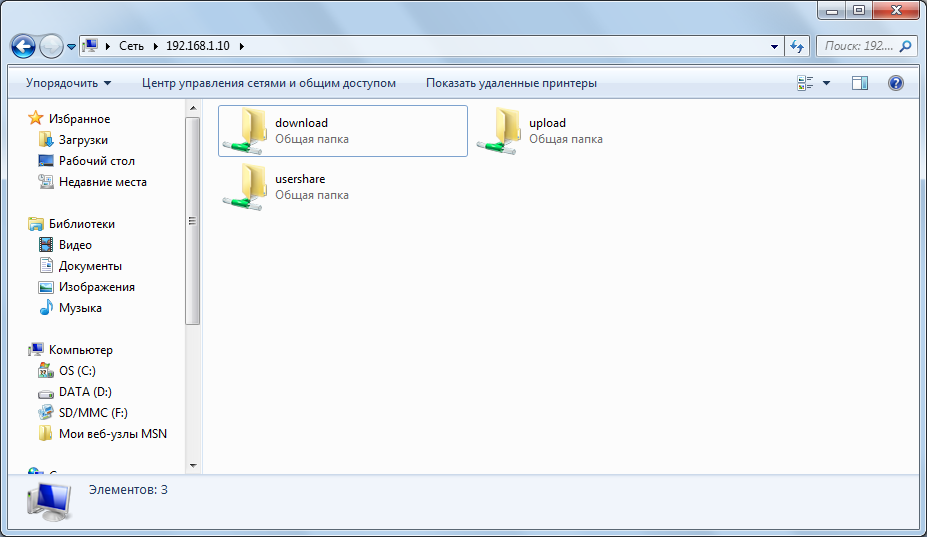Select the download shared folder icon
Viewport: 927px width, 537px height.
246,132
